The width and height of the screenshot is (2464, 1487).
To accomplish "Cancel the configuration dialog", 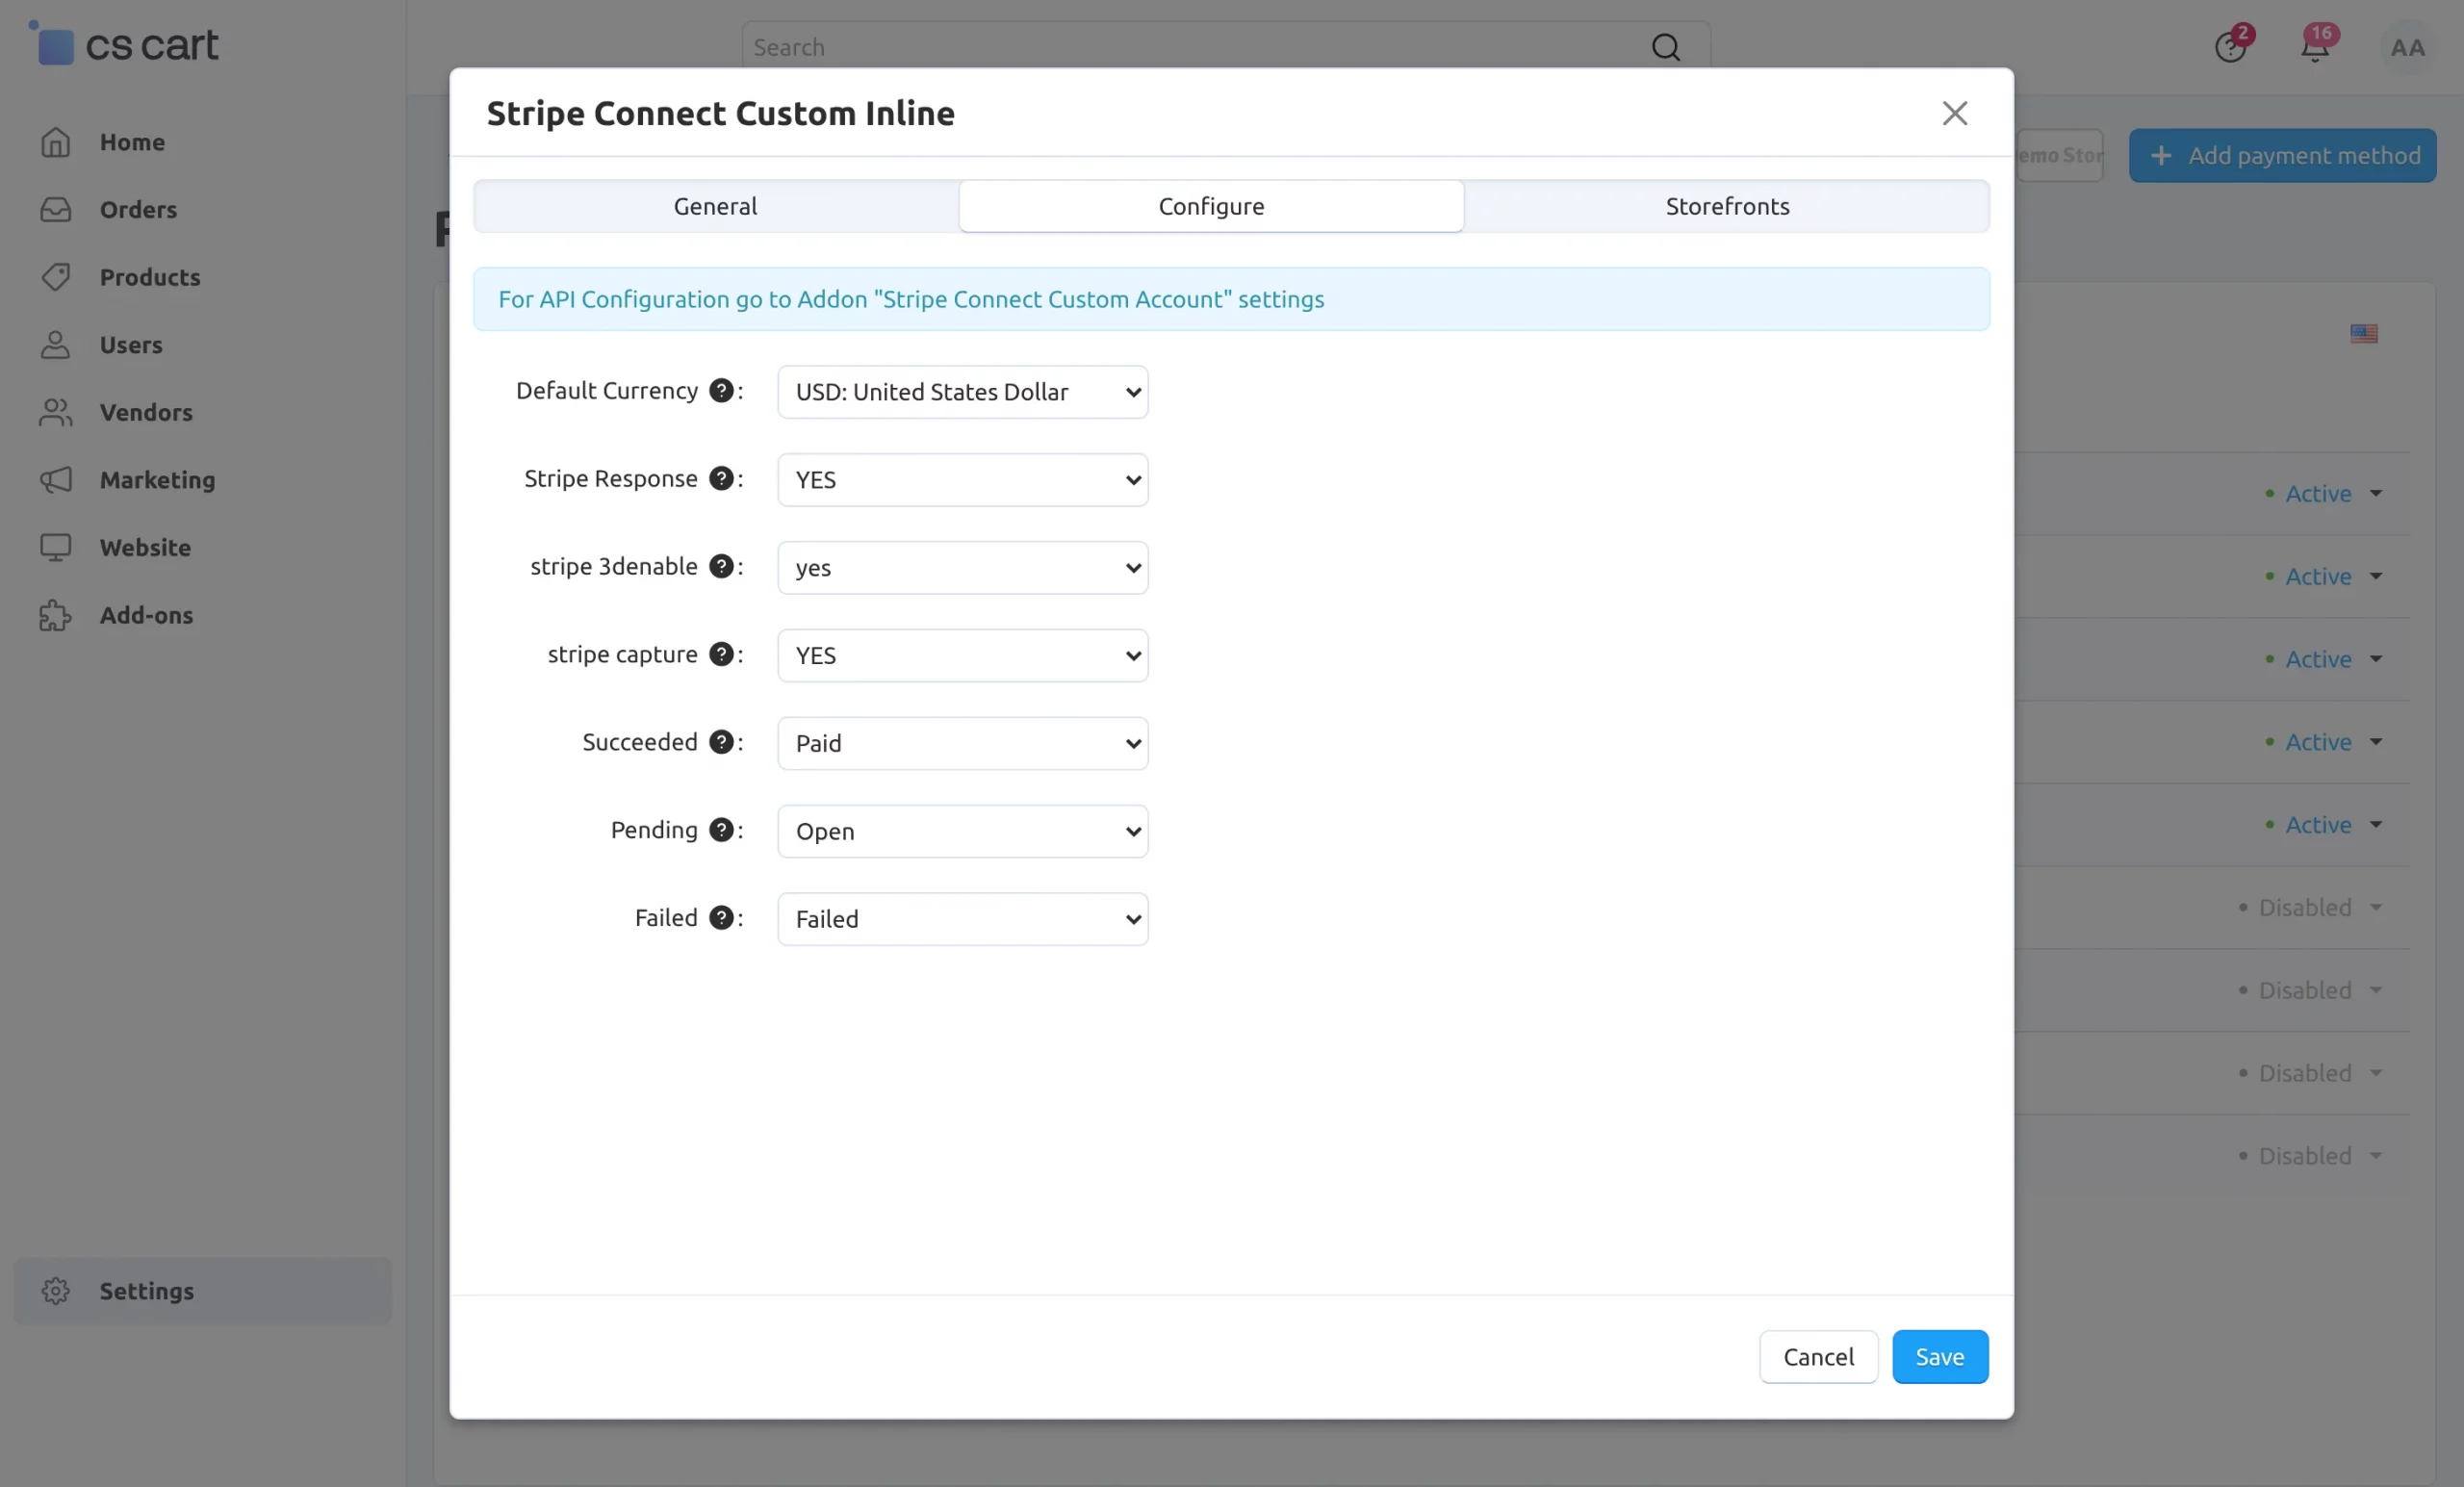I will pyautogui.click(x=1818, y=1357).
